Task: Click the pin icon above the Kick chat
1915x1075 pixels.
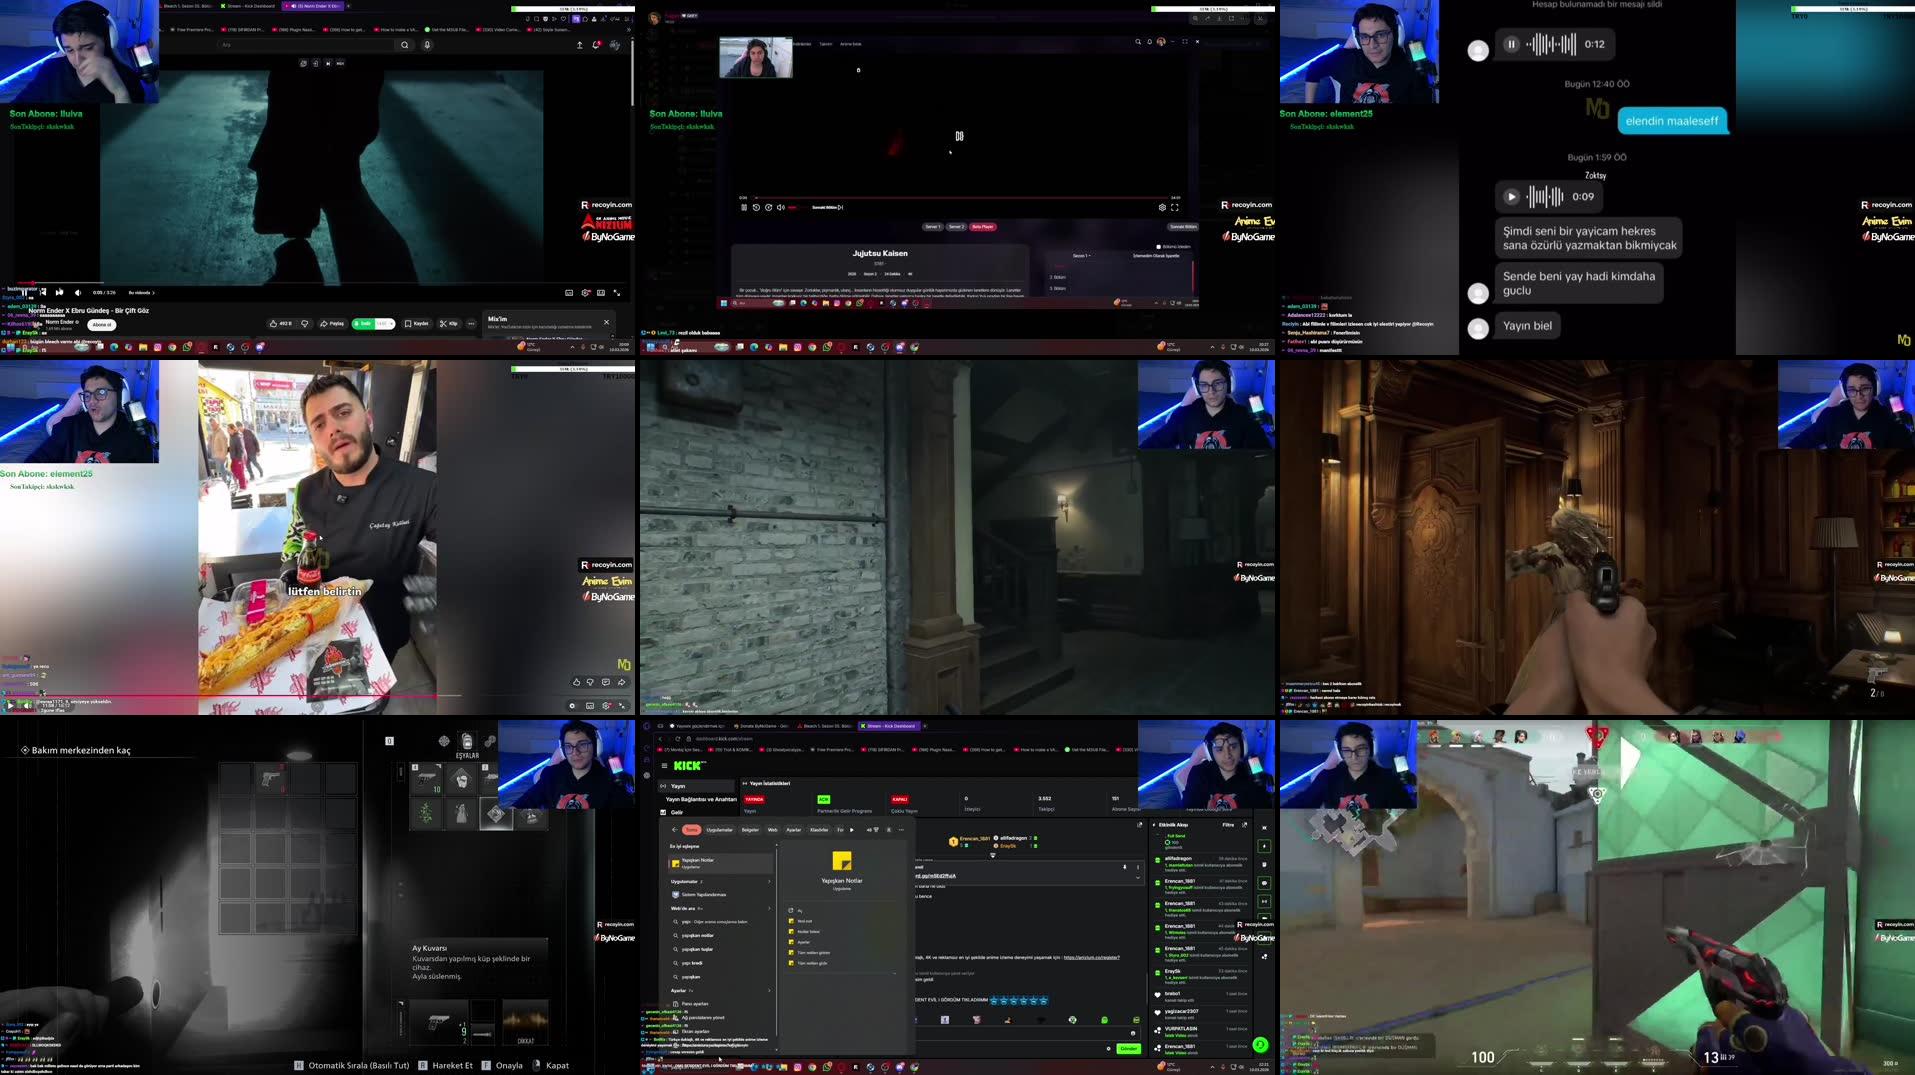Action: (x=1124, y=868)
